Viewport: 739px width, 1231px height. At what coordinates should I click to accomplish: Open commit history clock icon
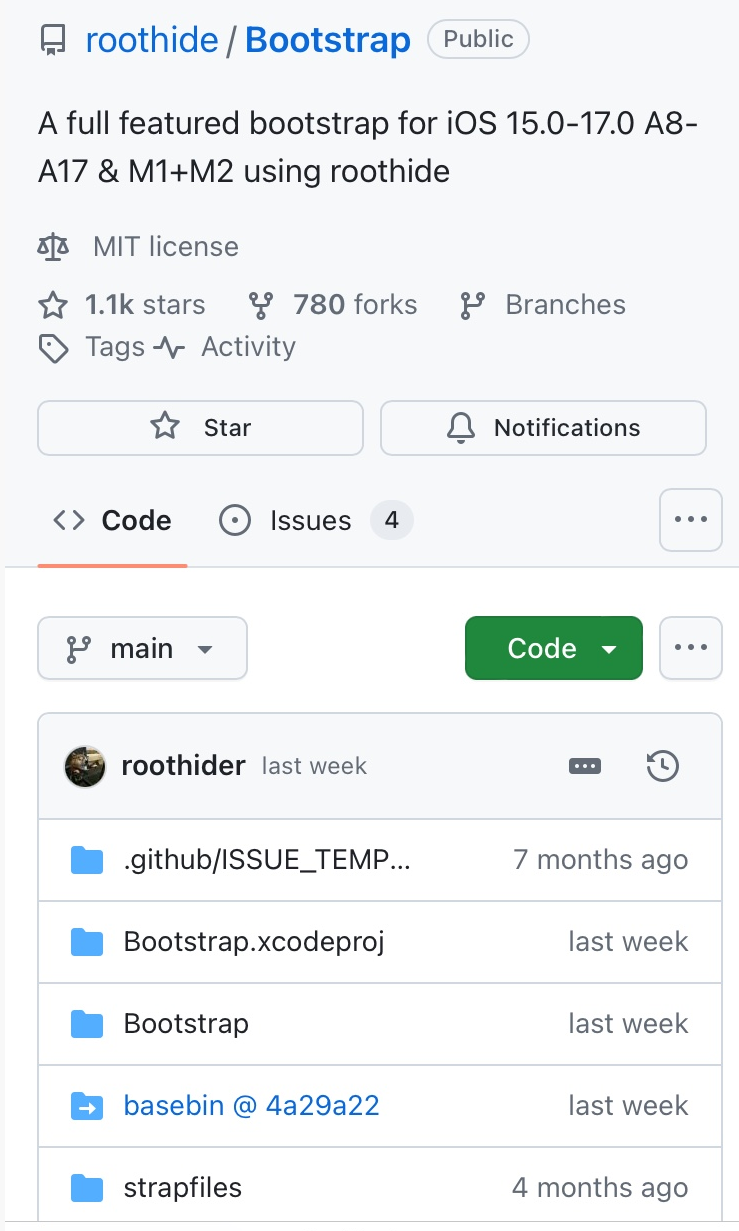663,767
